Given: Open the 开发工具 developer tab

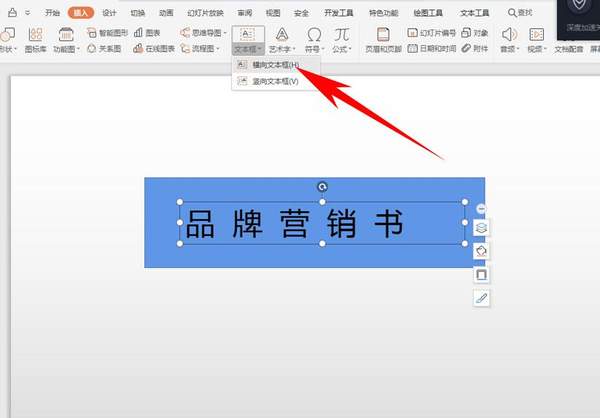Looking at the screenshot, I should pos(339,13).
